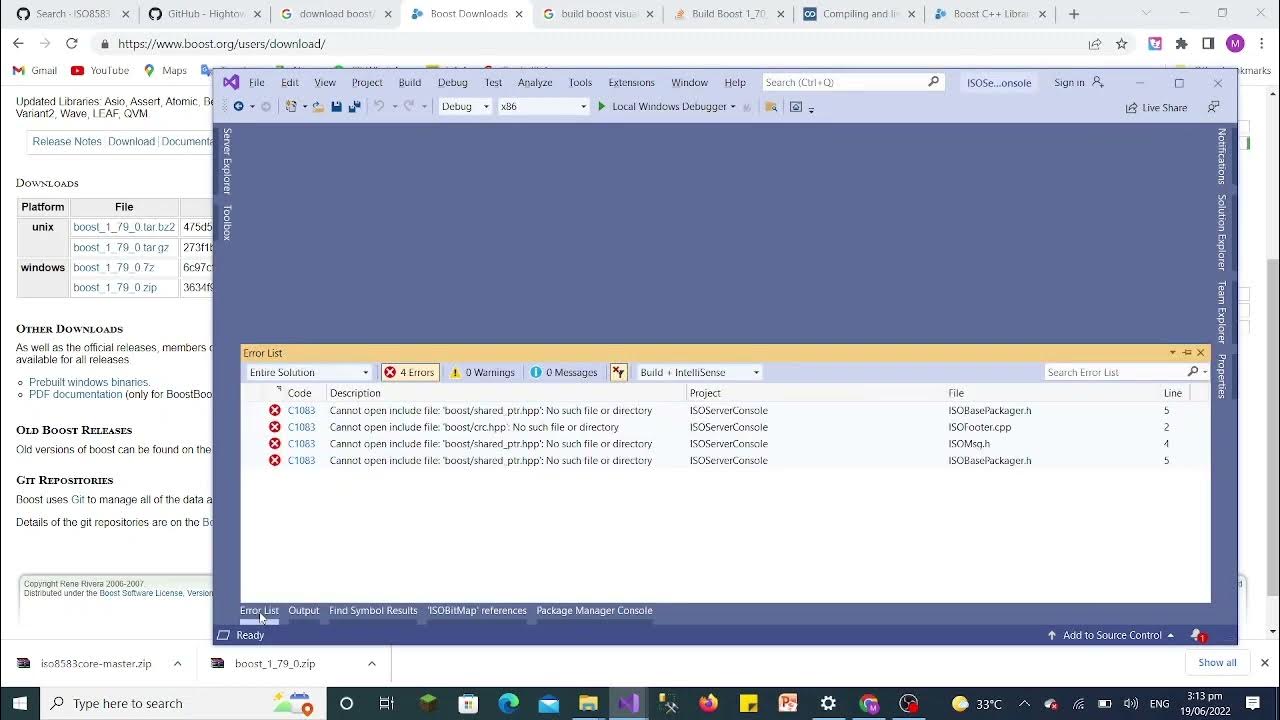This screenshot has width=1280, height=720.
Task: Click the browser reload icon
Action: pos(71,43)
